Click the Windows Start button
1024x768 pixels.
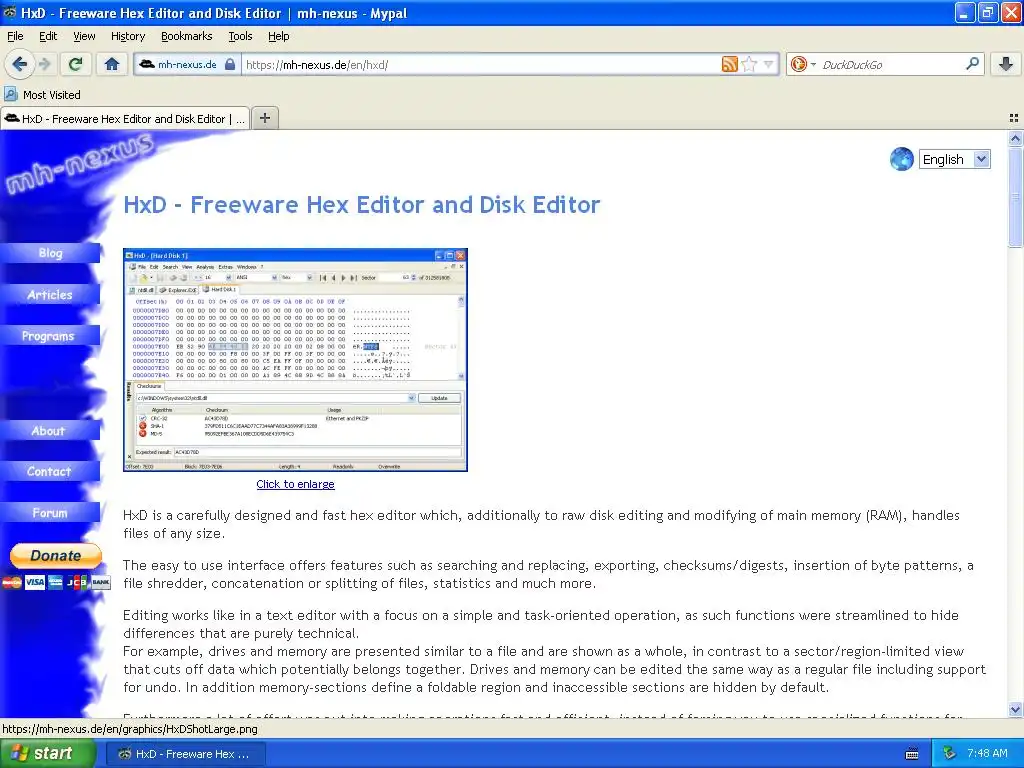click(47, 754)
